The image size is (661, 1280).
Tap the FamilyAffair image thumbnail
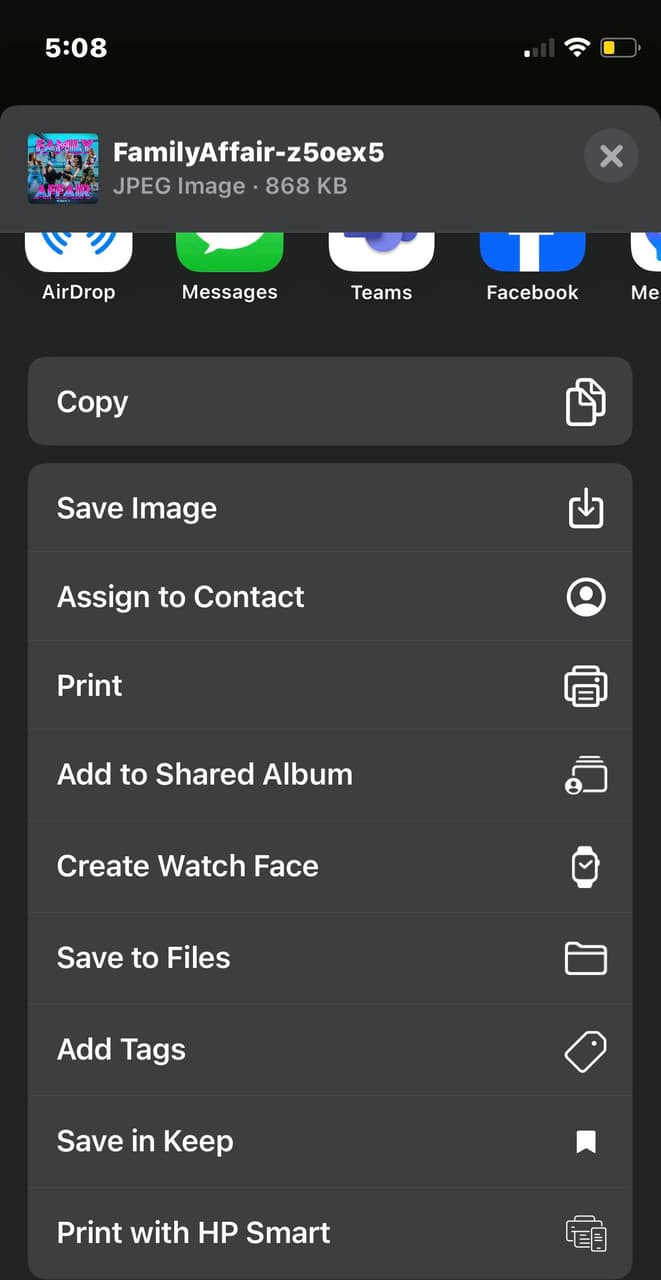(x=62, y=168)
